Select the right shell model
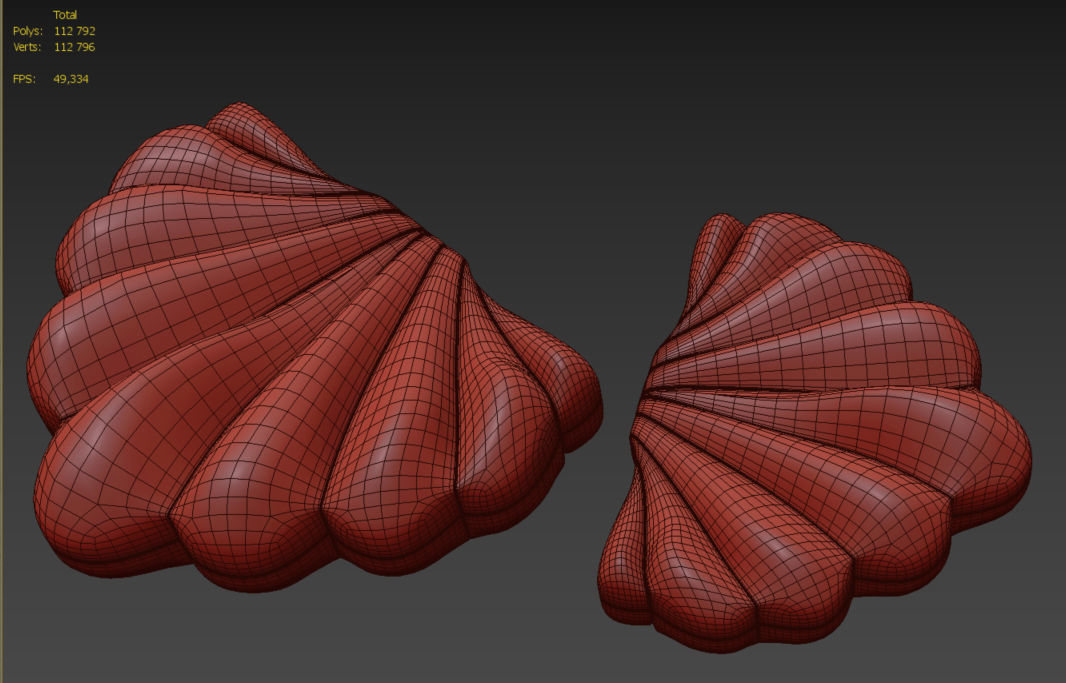Screen dimensions: 1066x683 (814, 433)
